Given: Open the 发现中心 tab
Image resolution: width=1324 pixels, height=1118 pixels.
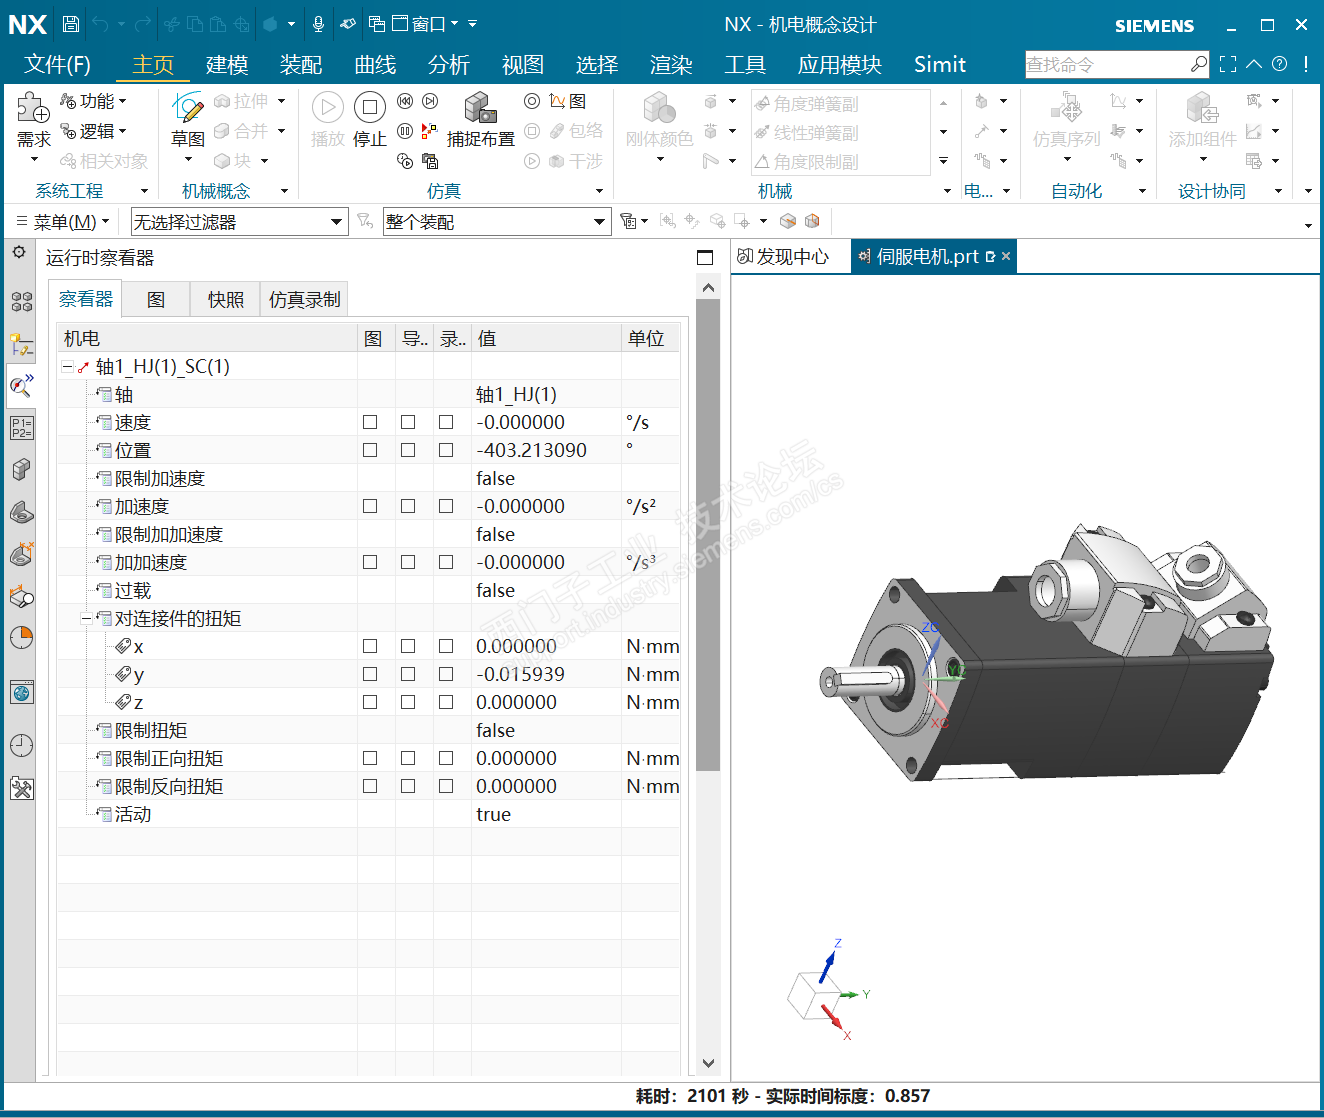Looking at the screenshot, I should click(x=784, y=257).
